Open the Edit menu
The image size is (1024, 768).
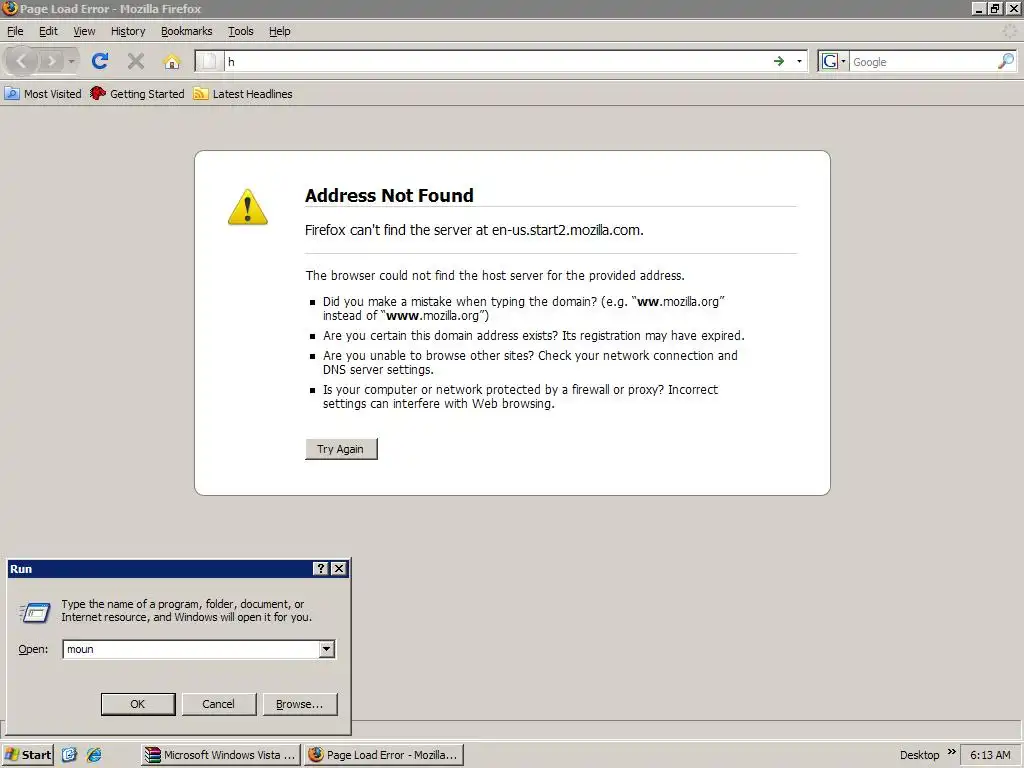[48, 31]
